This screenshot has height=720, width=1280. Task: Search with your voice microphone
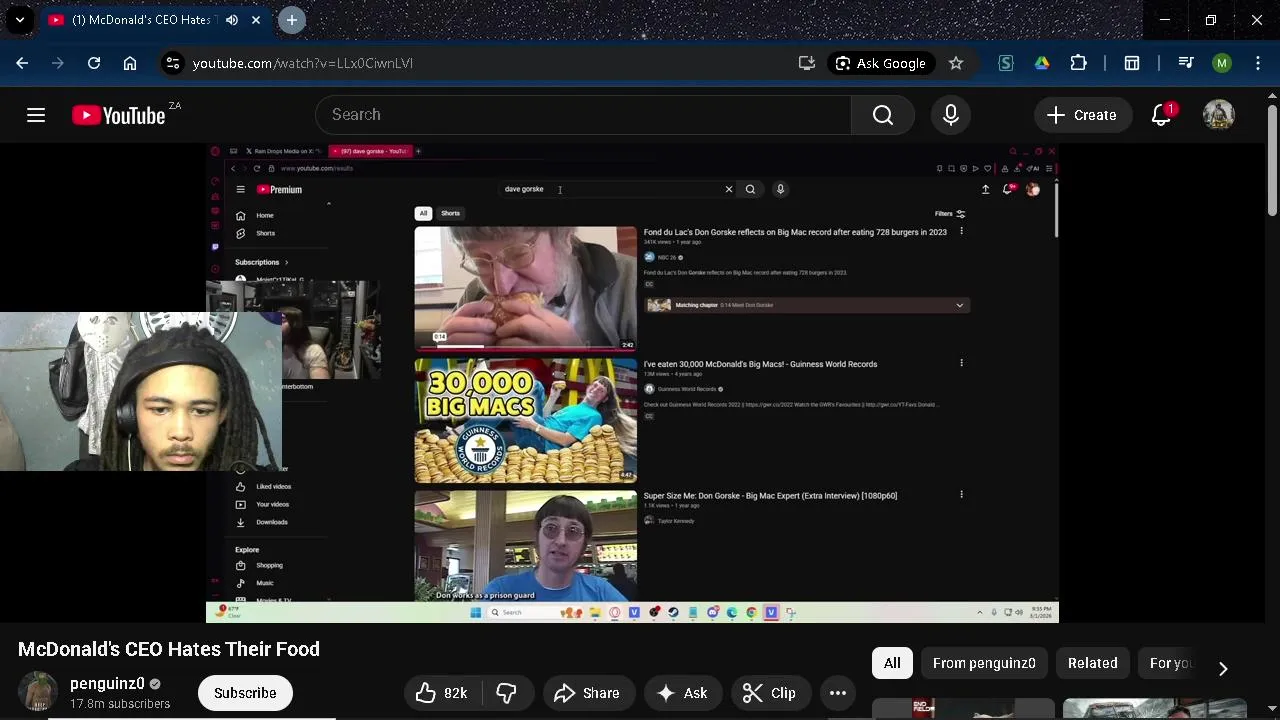[951, 115]
